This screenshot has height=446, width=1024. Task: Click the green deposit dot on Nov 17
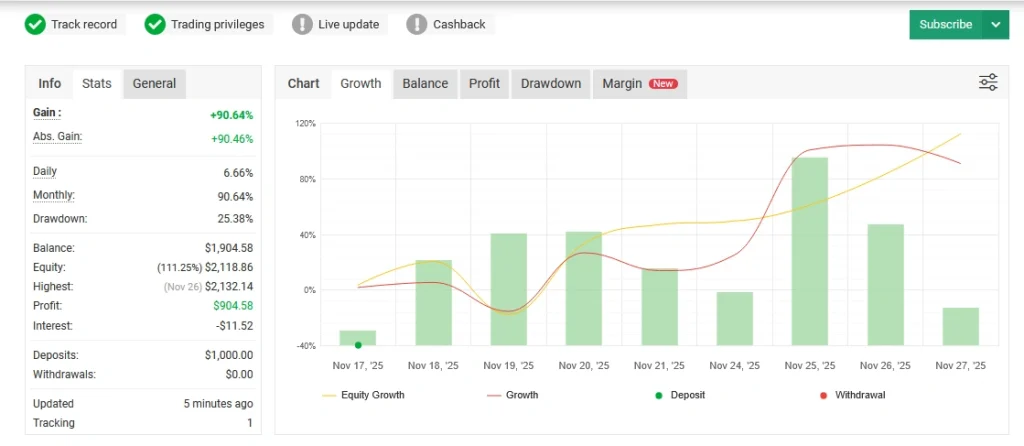(x=358, y=344)
